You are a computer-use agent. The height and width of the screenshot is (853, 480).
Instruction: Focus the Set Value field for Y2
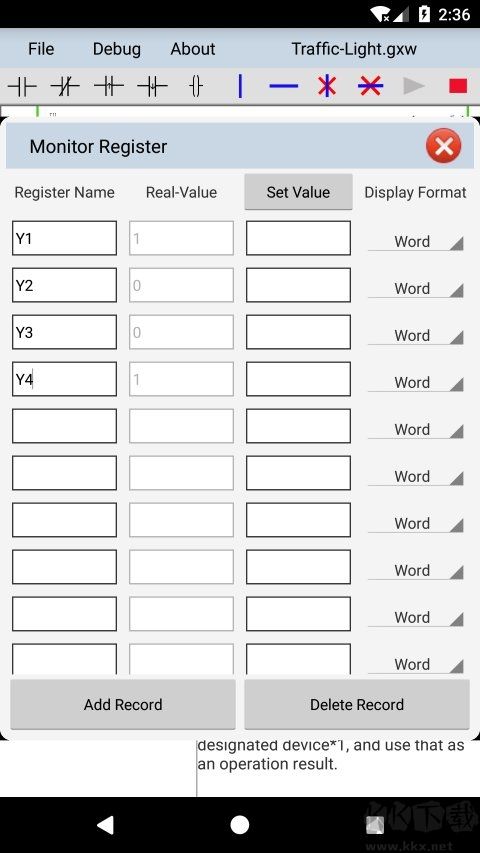298,285
